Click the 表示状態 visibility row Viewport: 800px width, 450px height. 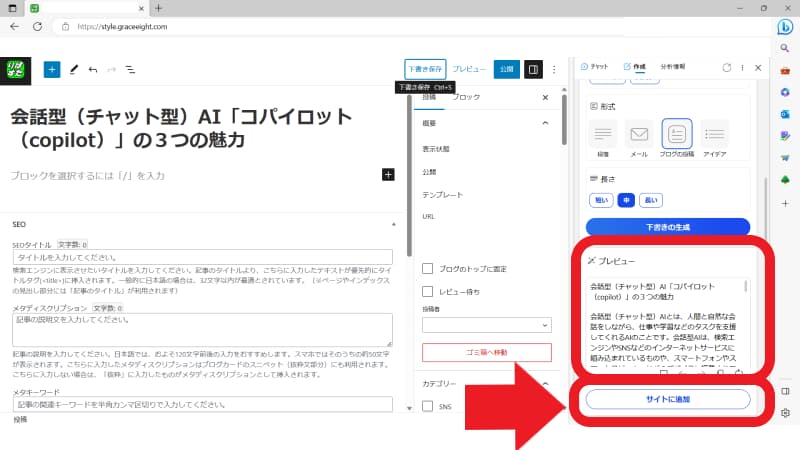[x=436, y=149]
